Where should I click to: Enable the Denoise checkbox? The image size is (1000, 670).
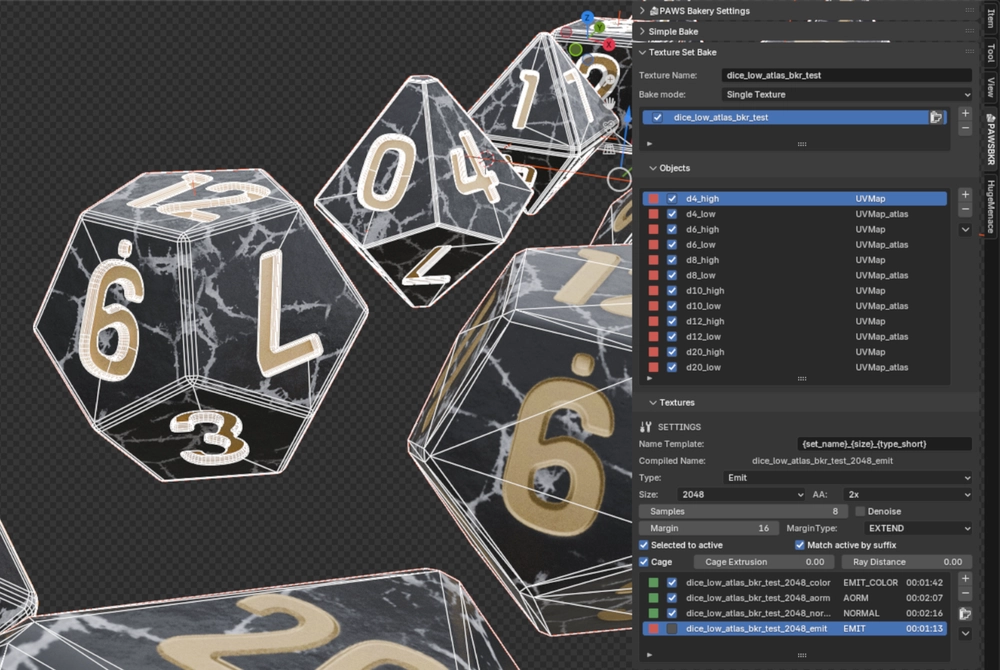(860, 511)
